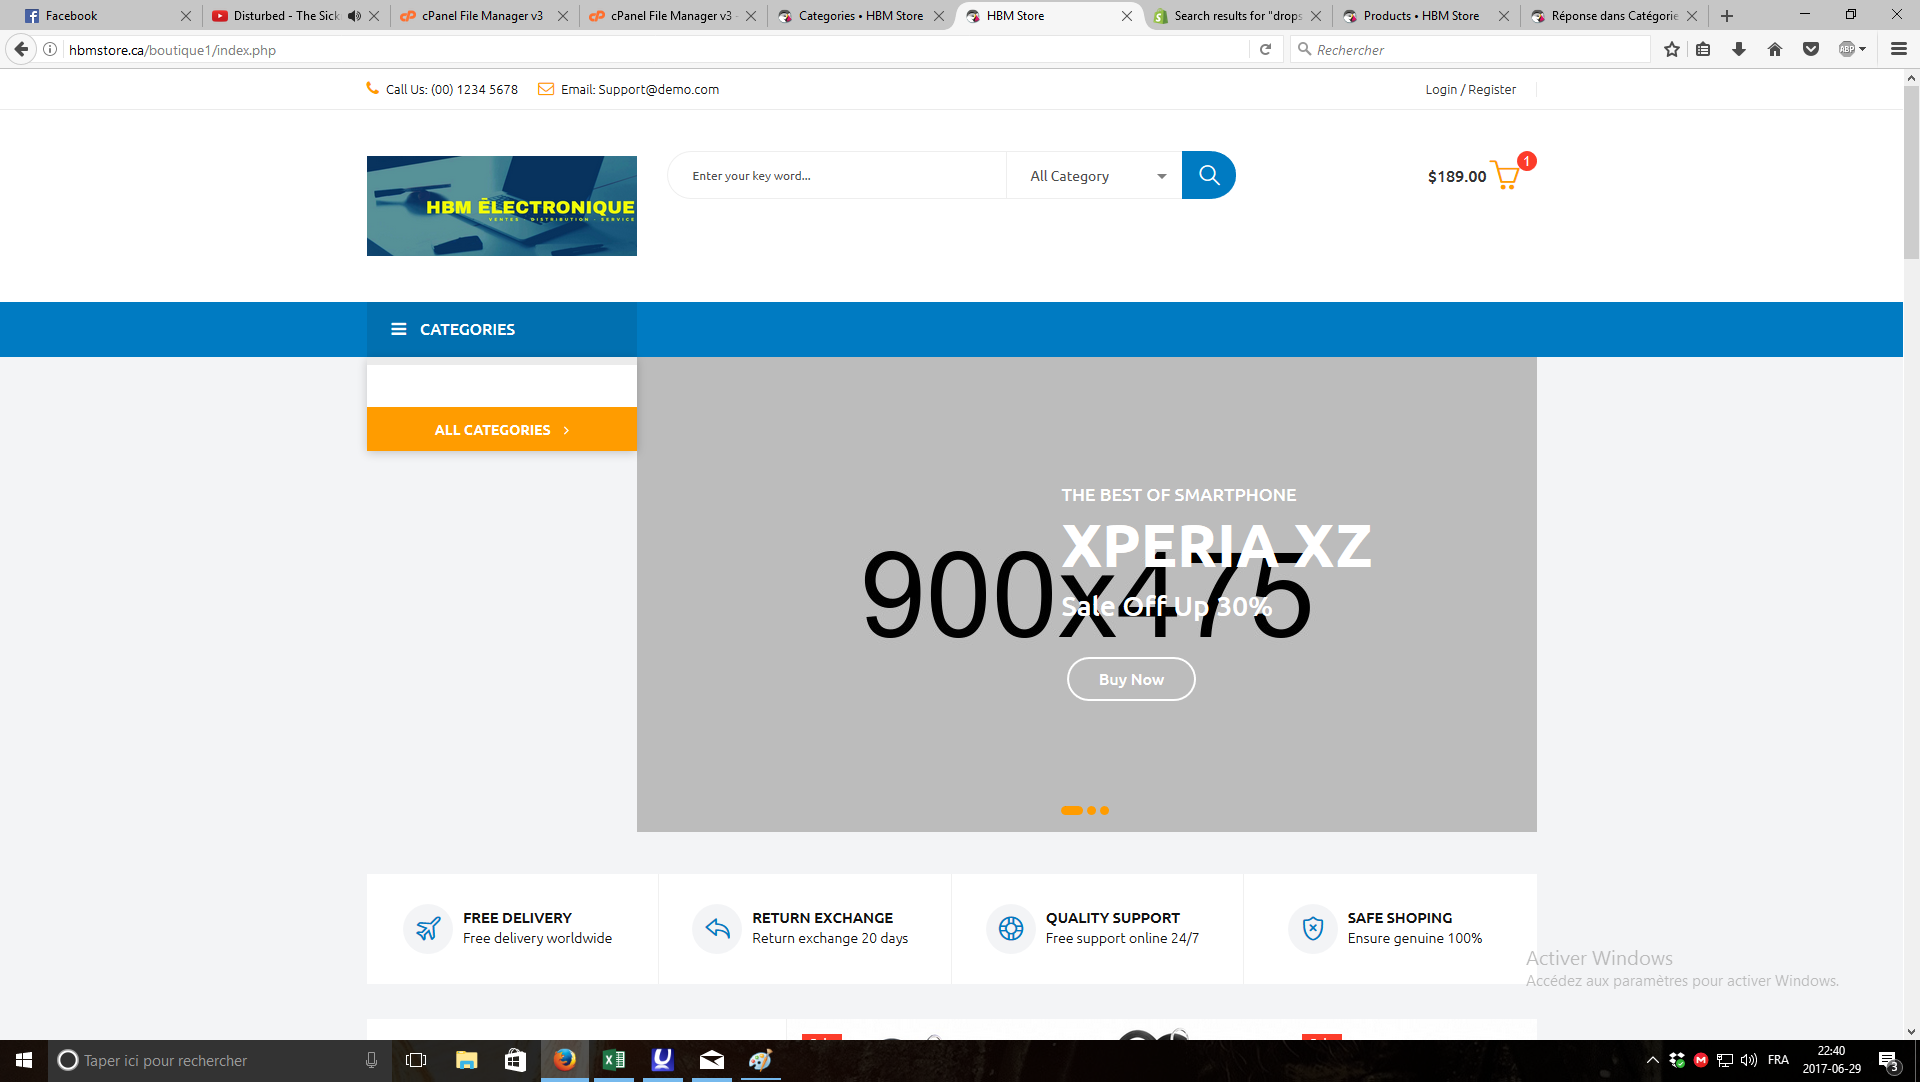Click the Safe Shoping shield icon
1920x1082 pixels.
[1313, 929]
